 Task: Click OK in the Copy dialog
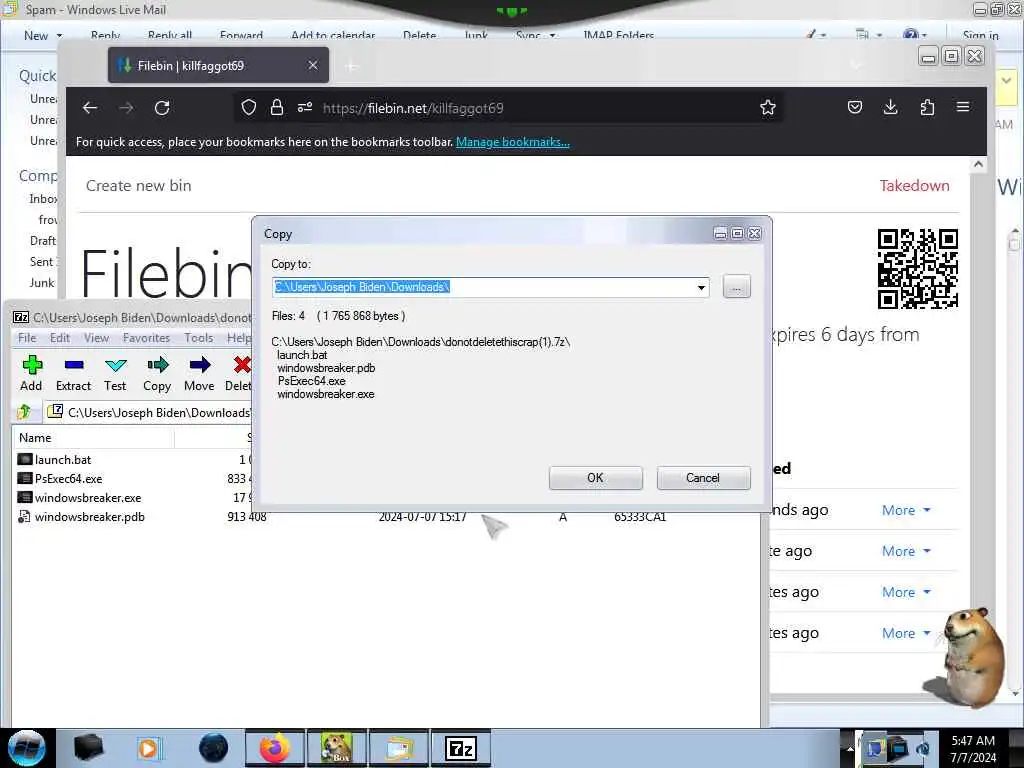[x=596, y=477]
